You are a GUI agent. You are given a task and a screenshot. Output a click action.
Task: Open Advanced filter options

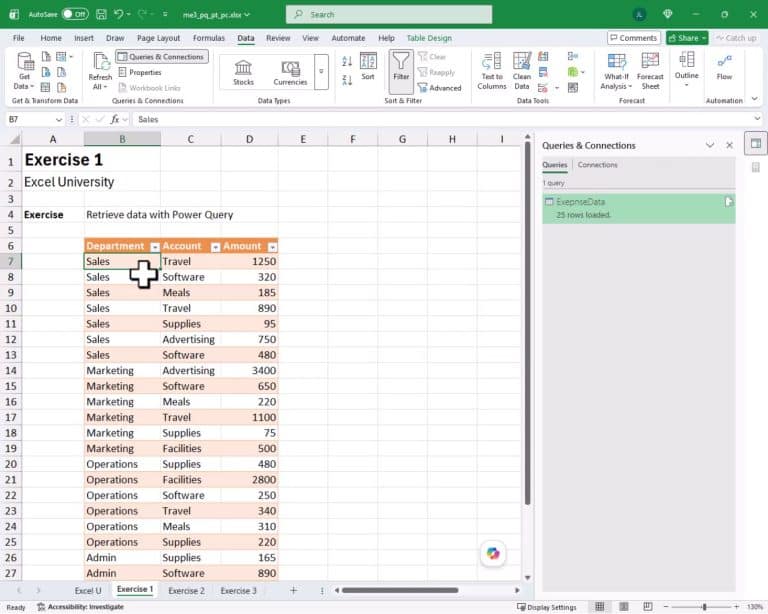coord(440,88)
